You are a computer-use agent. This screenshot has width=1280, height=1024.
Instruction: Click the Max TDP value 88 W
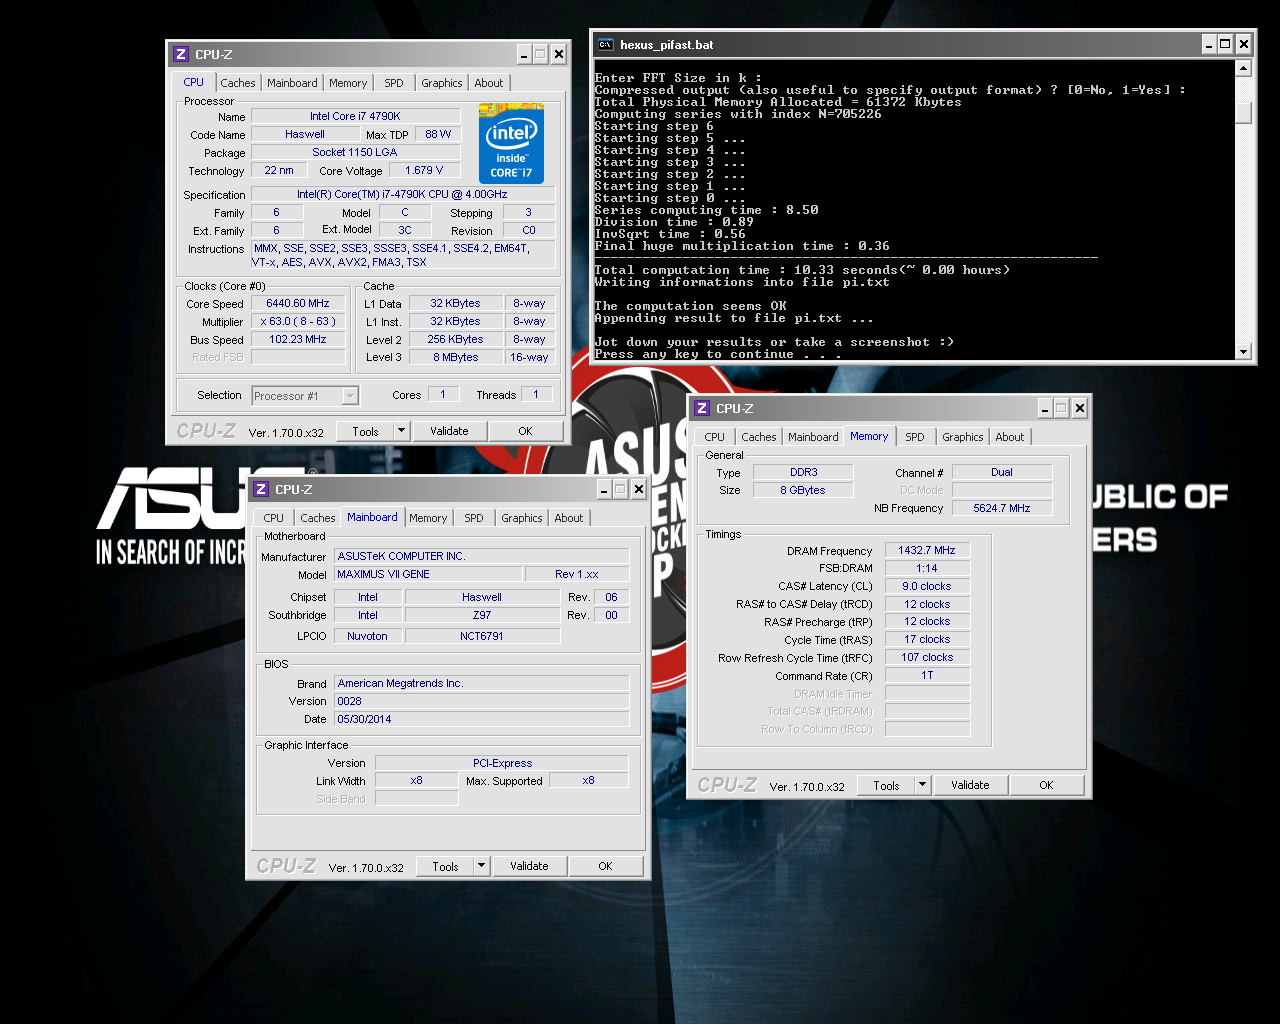coord(438,134)
